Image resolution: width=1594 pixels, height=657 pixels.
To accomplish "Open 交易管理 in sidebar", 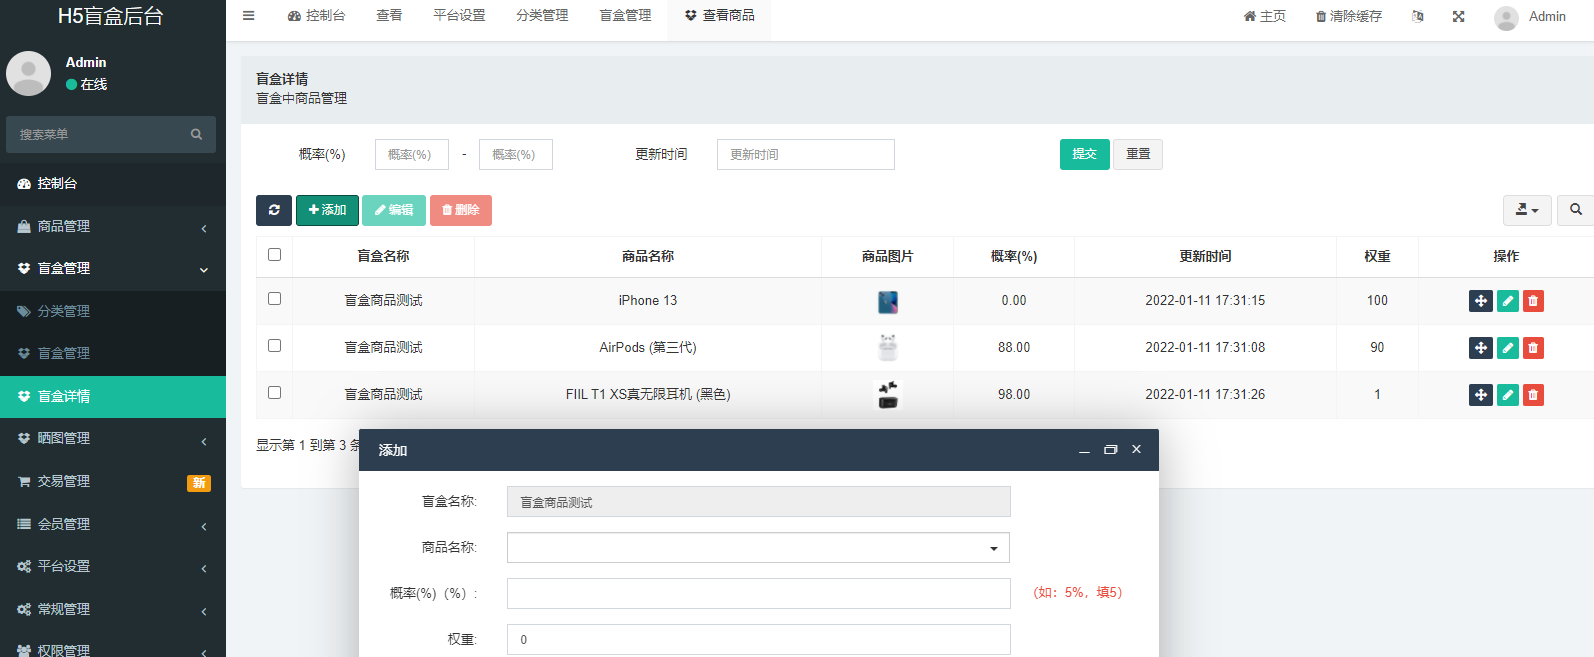I will [x=112, y=482].
